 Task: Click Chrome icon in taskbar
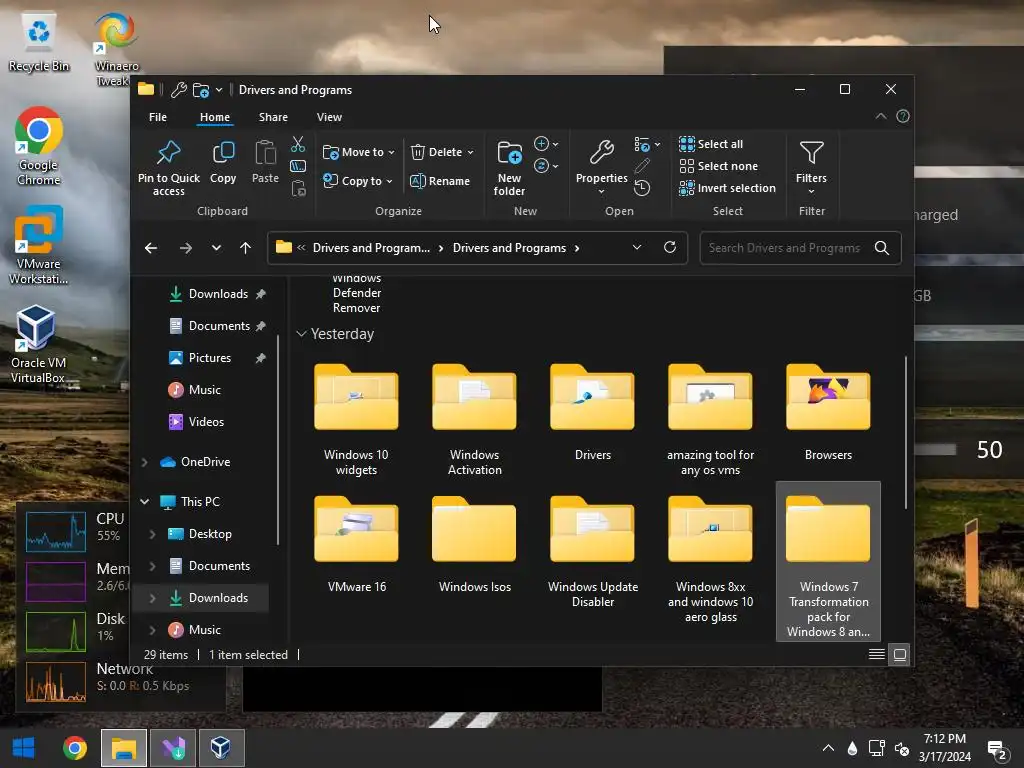coord(74,748)
